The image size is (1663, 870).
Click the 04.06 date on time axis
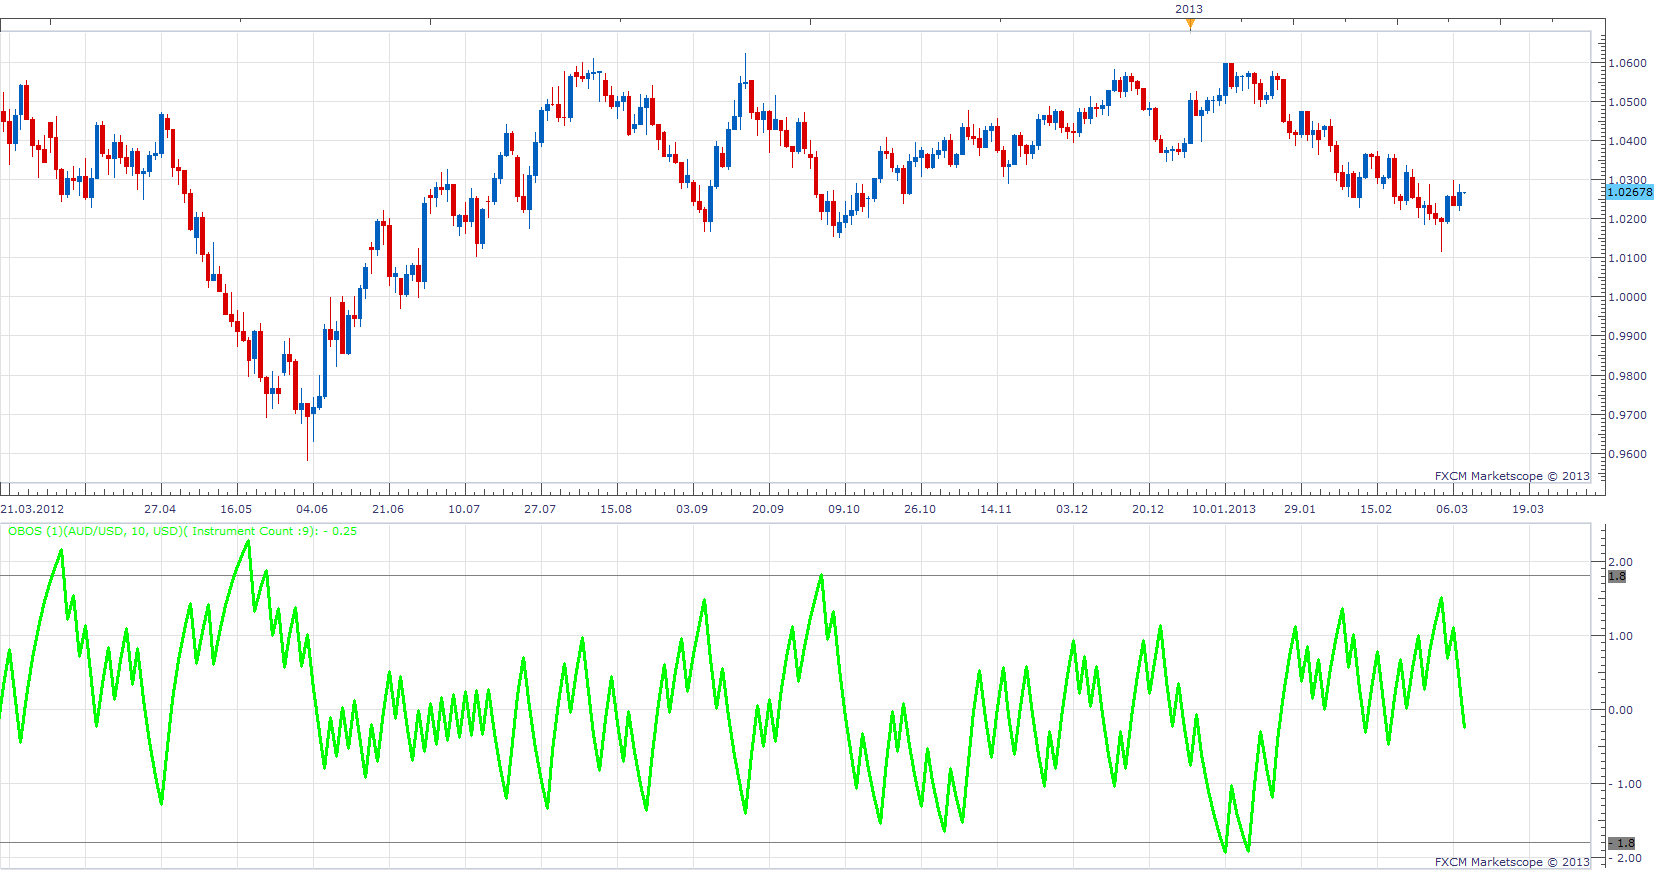coord(312,509)
